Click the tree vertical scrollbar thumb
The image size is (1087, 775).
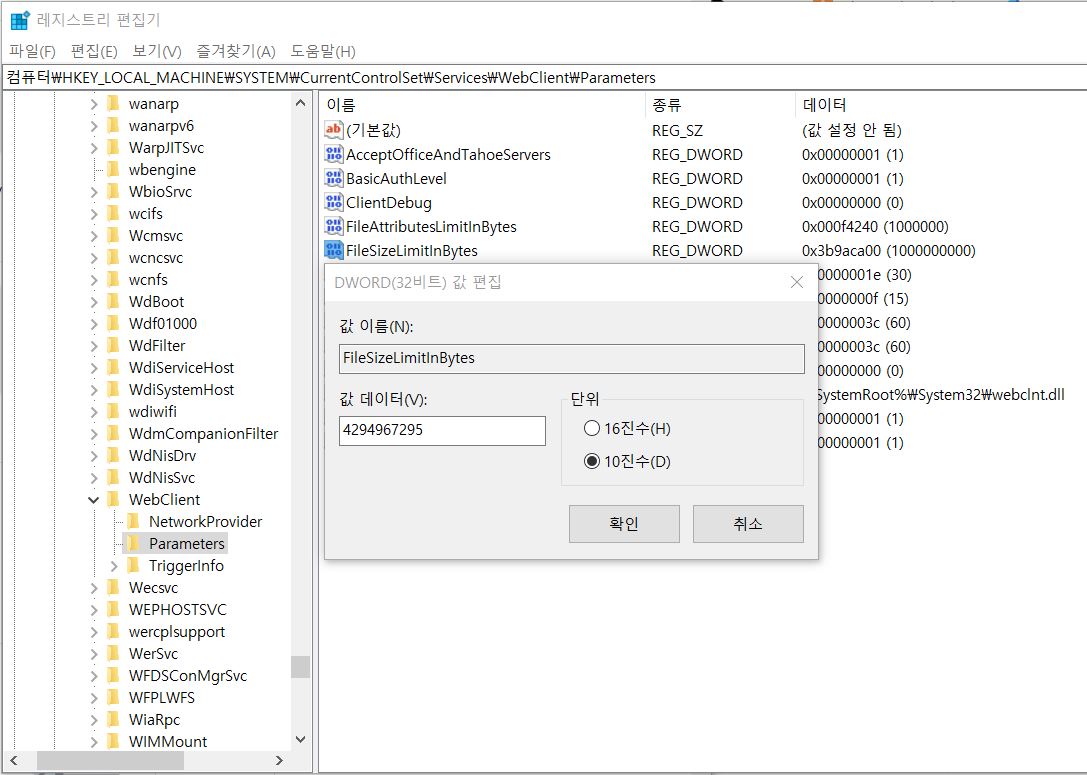300,667
